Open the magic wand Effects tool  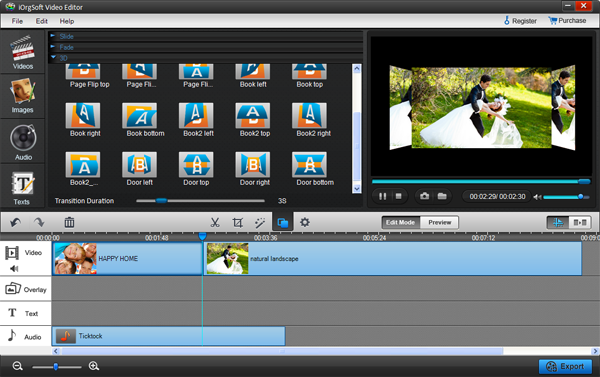[260, 222]
